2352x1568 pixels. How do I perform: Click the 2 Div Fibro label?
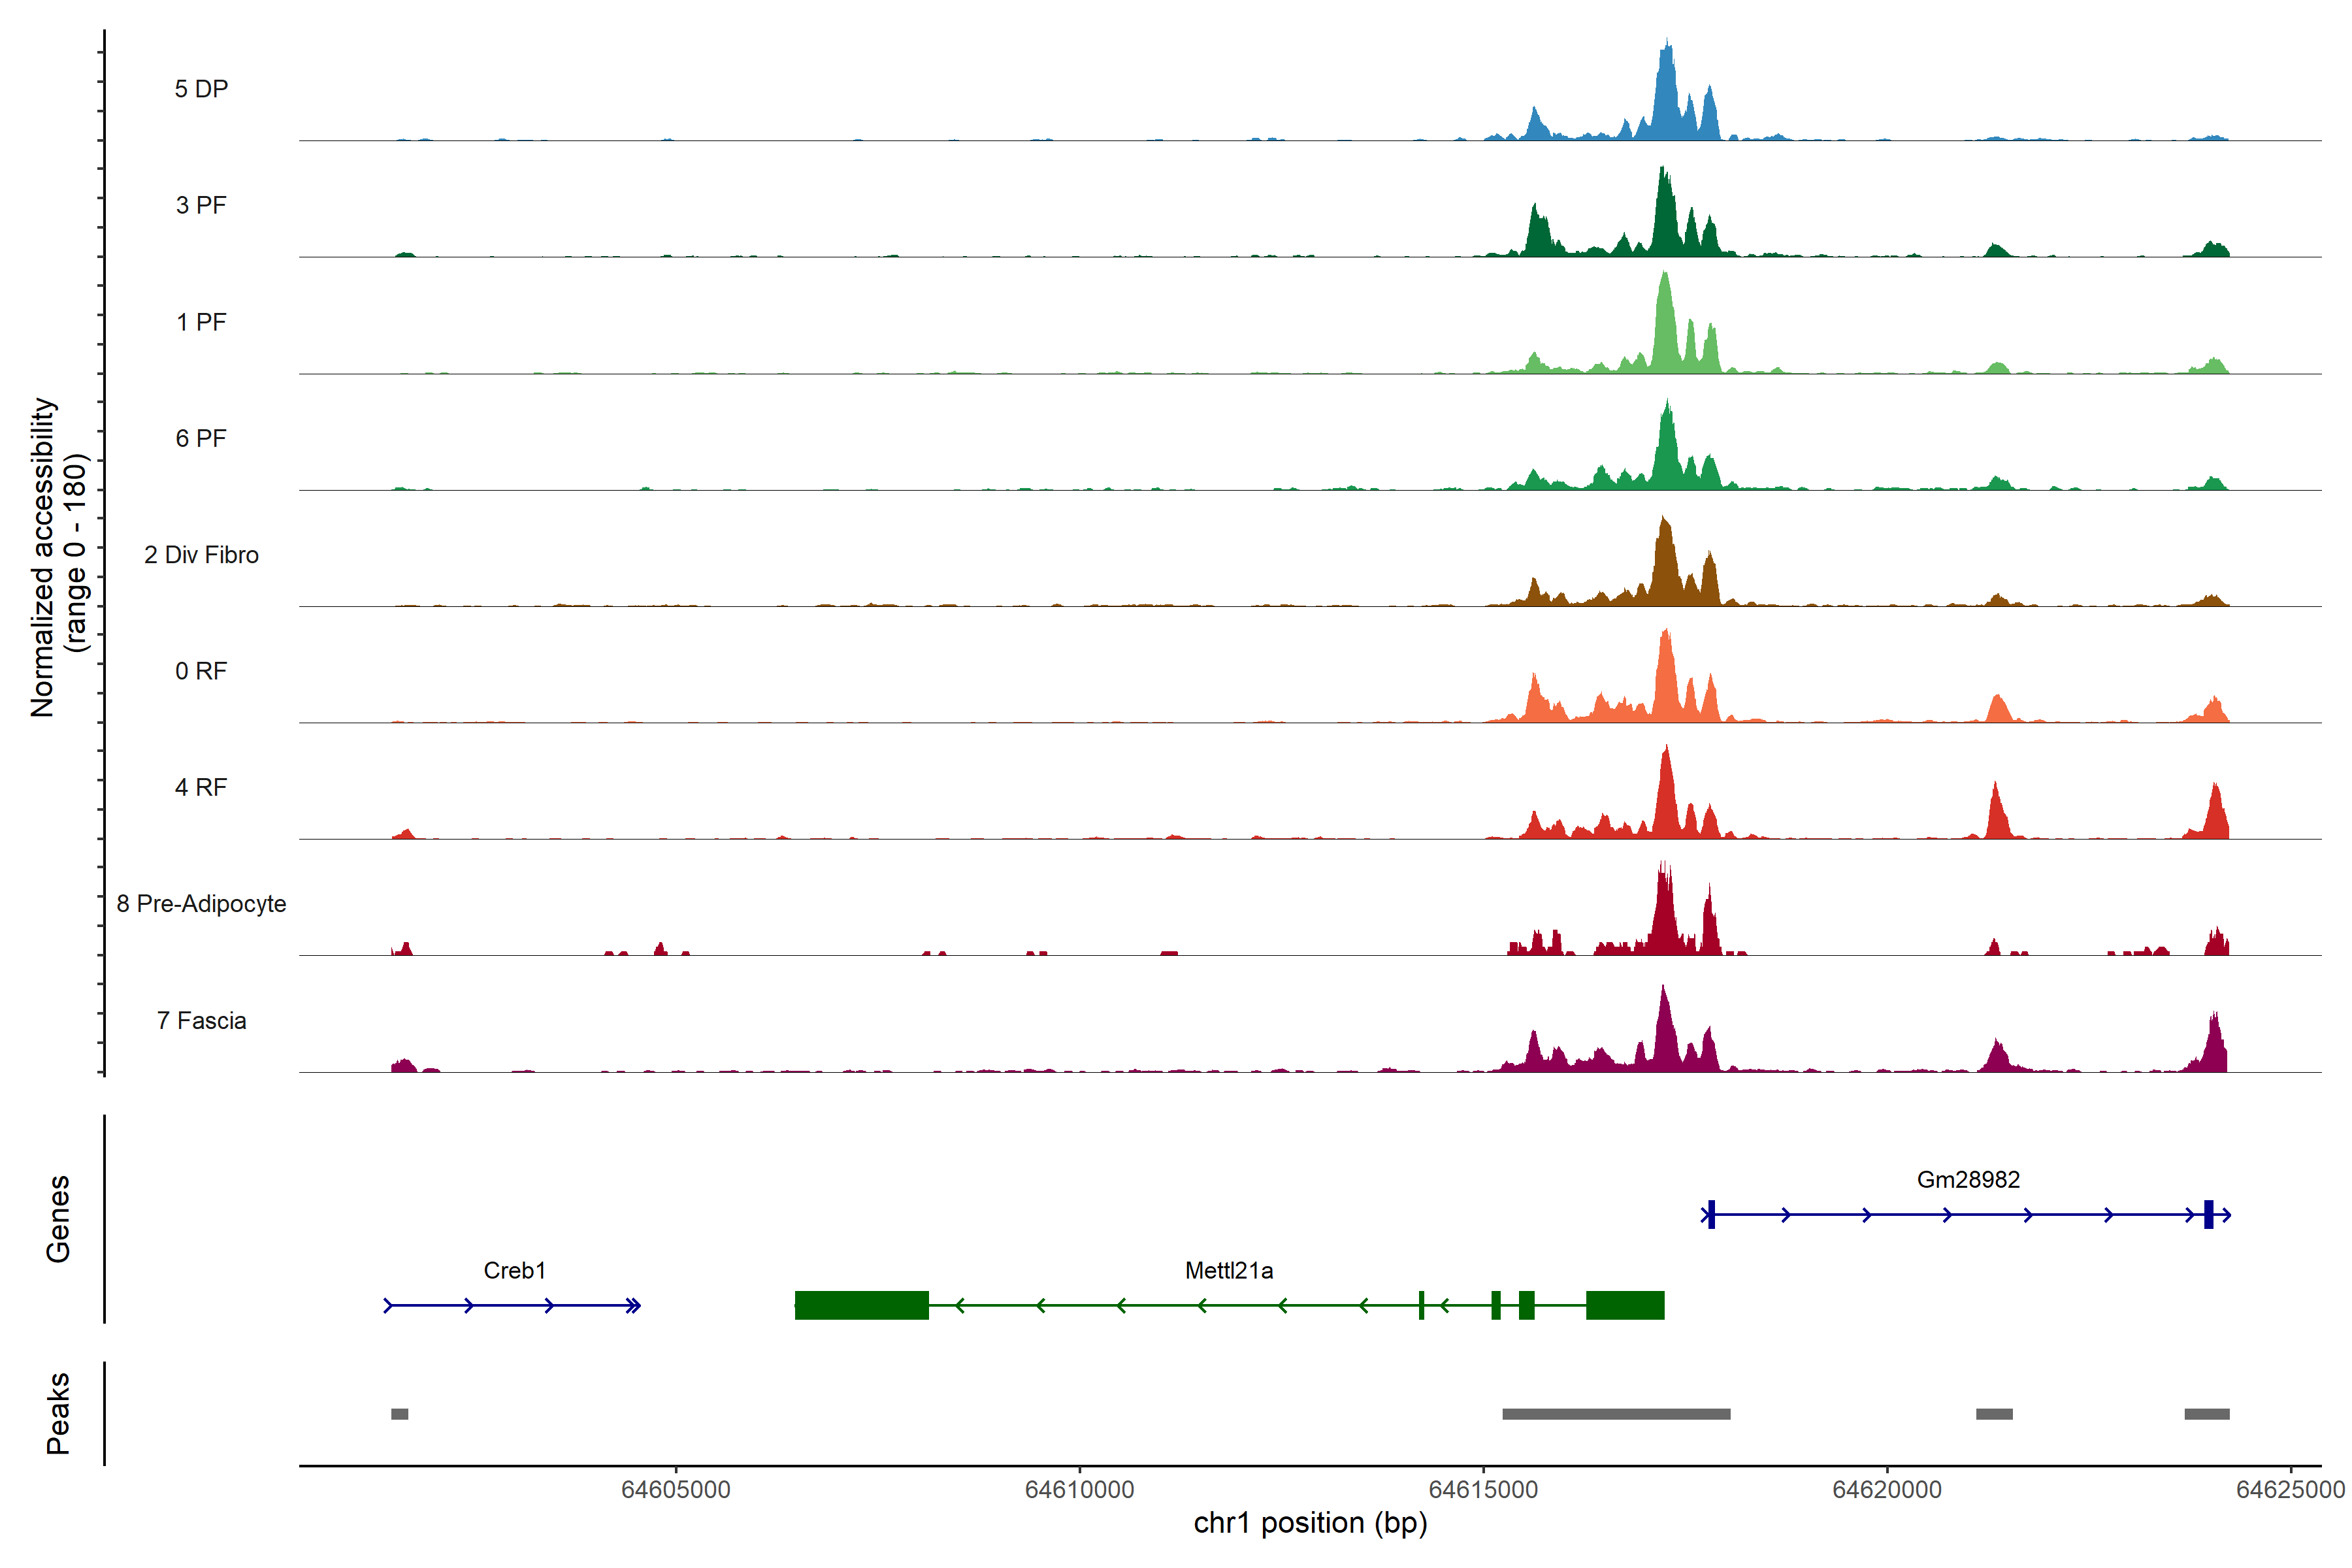point(201,555)
